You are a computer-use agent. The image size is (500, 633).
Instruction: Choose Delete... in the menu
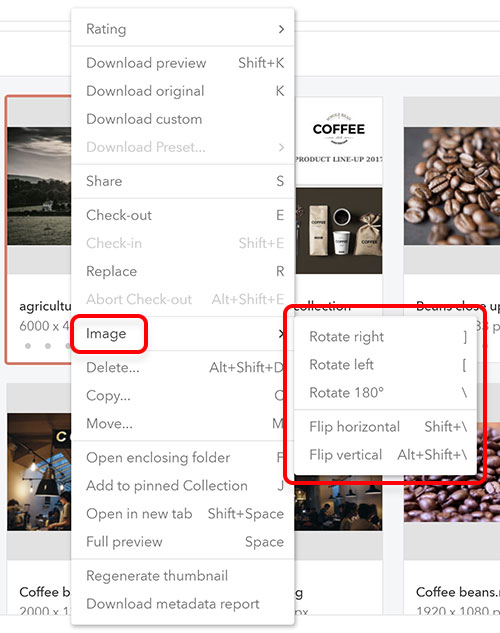[183, 367]
